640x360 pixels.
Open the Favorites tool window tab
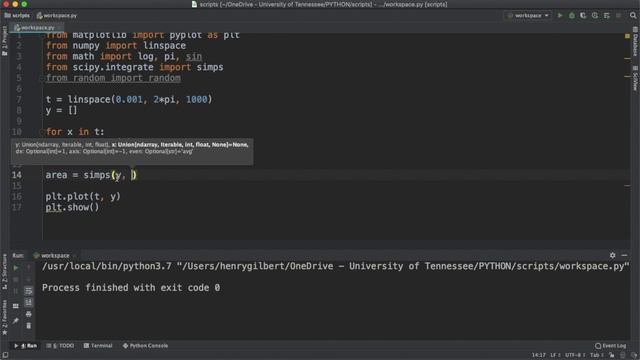pos(4,318)
